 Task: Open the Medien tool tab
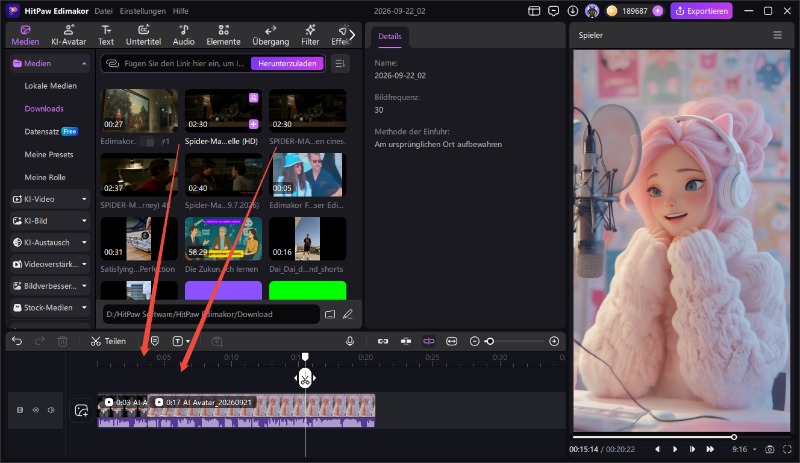(x=25, y=35)
